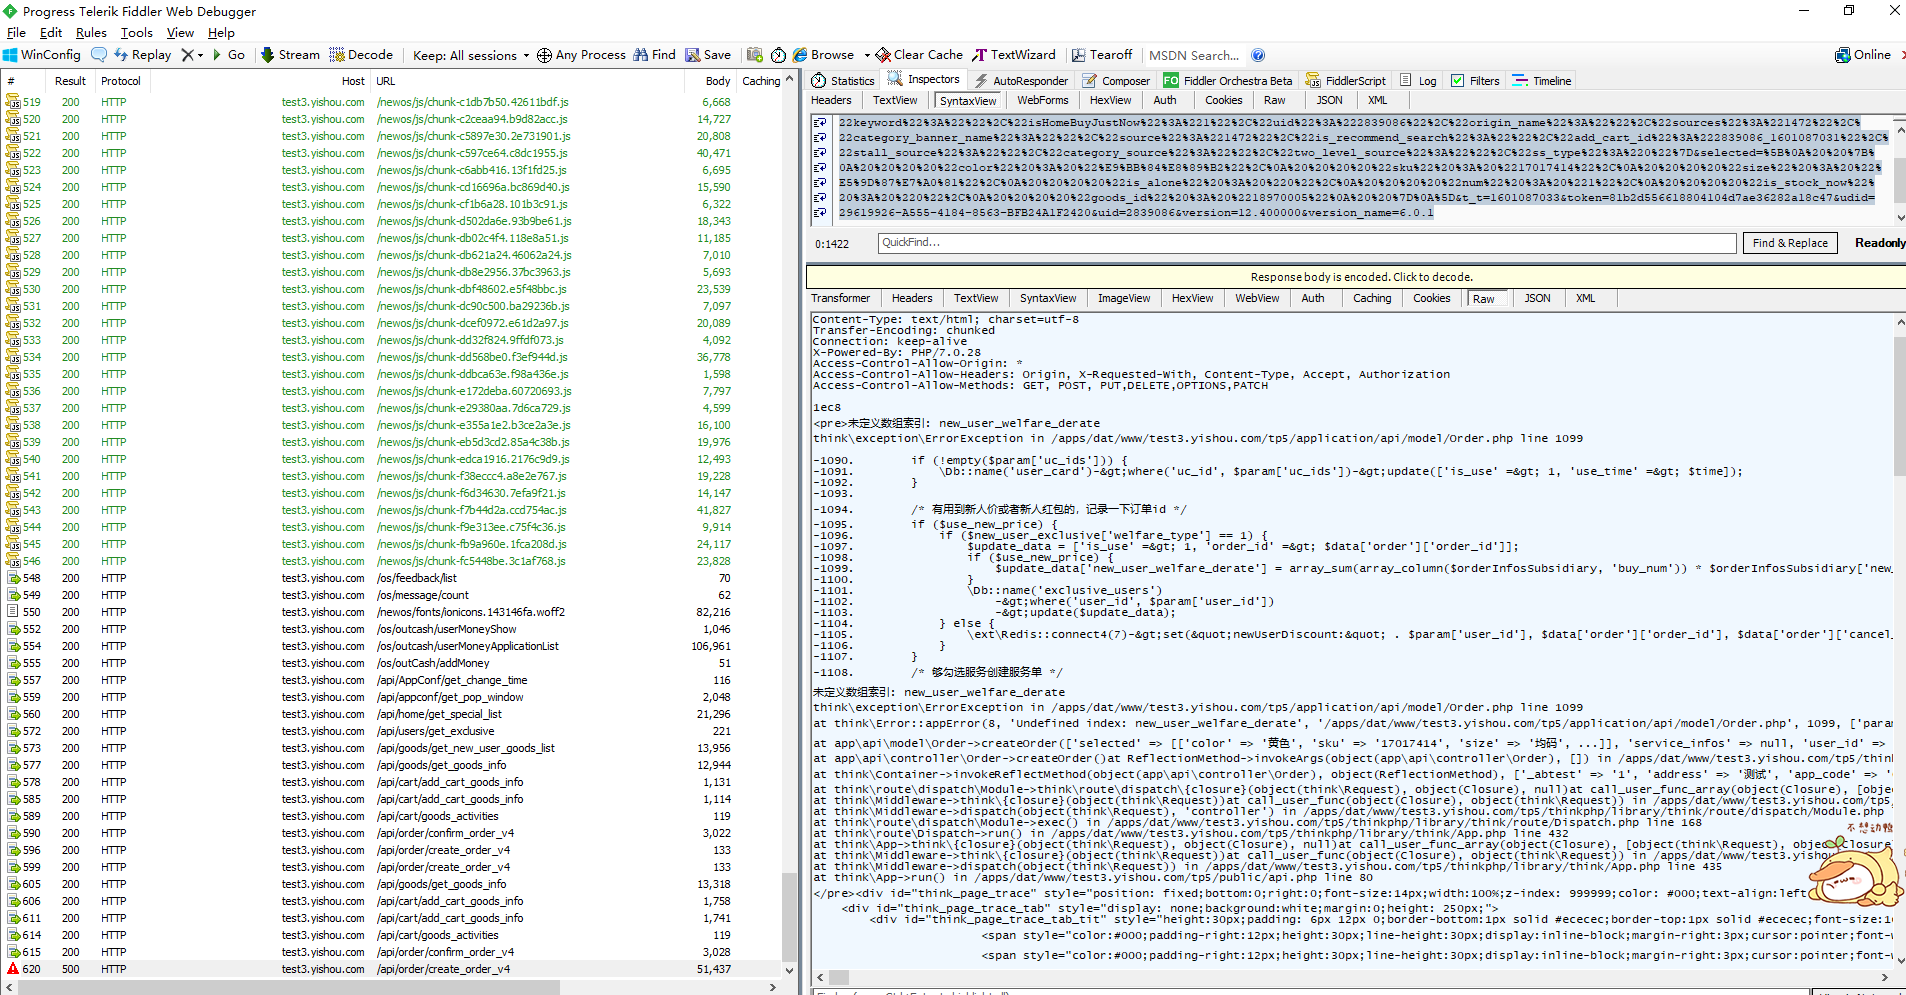Image resolution: width=1906 pixels, height=995 pixels.
Task: Click the timer stopwatch toolbar icon
Action: [778, 55]
